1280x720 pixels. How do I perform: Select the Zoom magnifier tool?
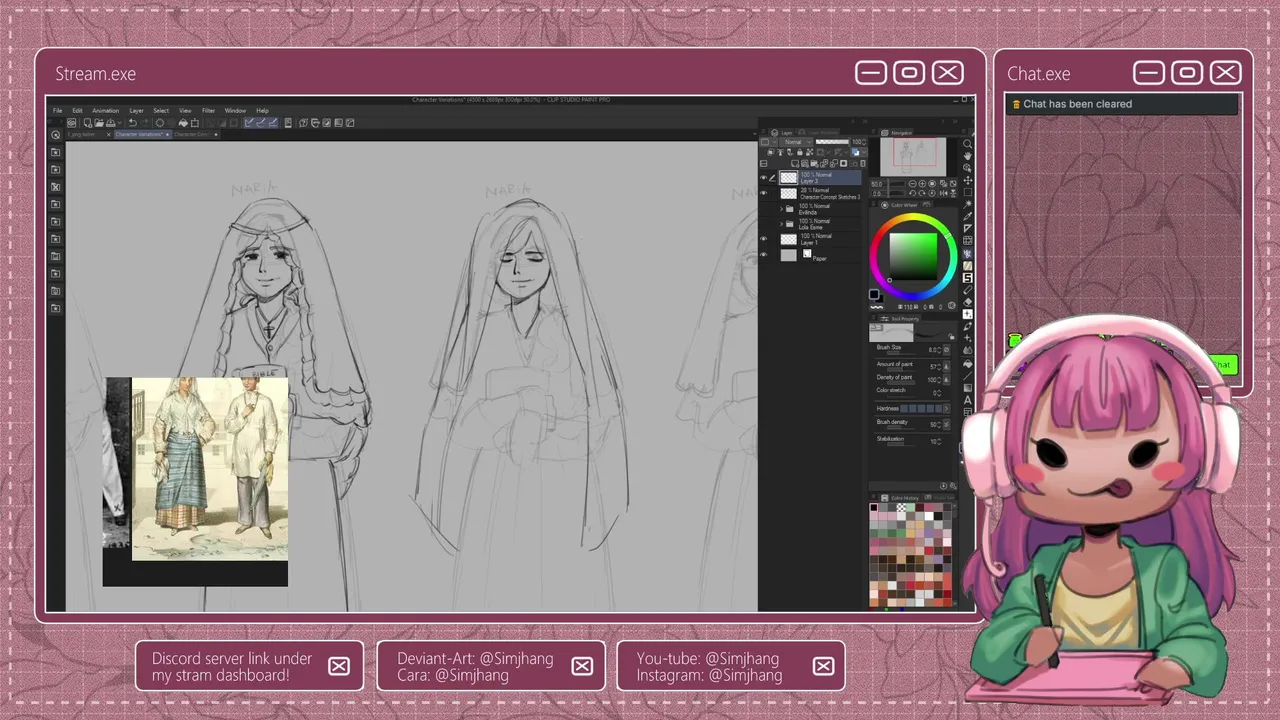[968, 144]
